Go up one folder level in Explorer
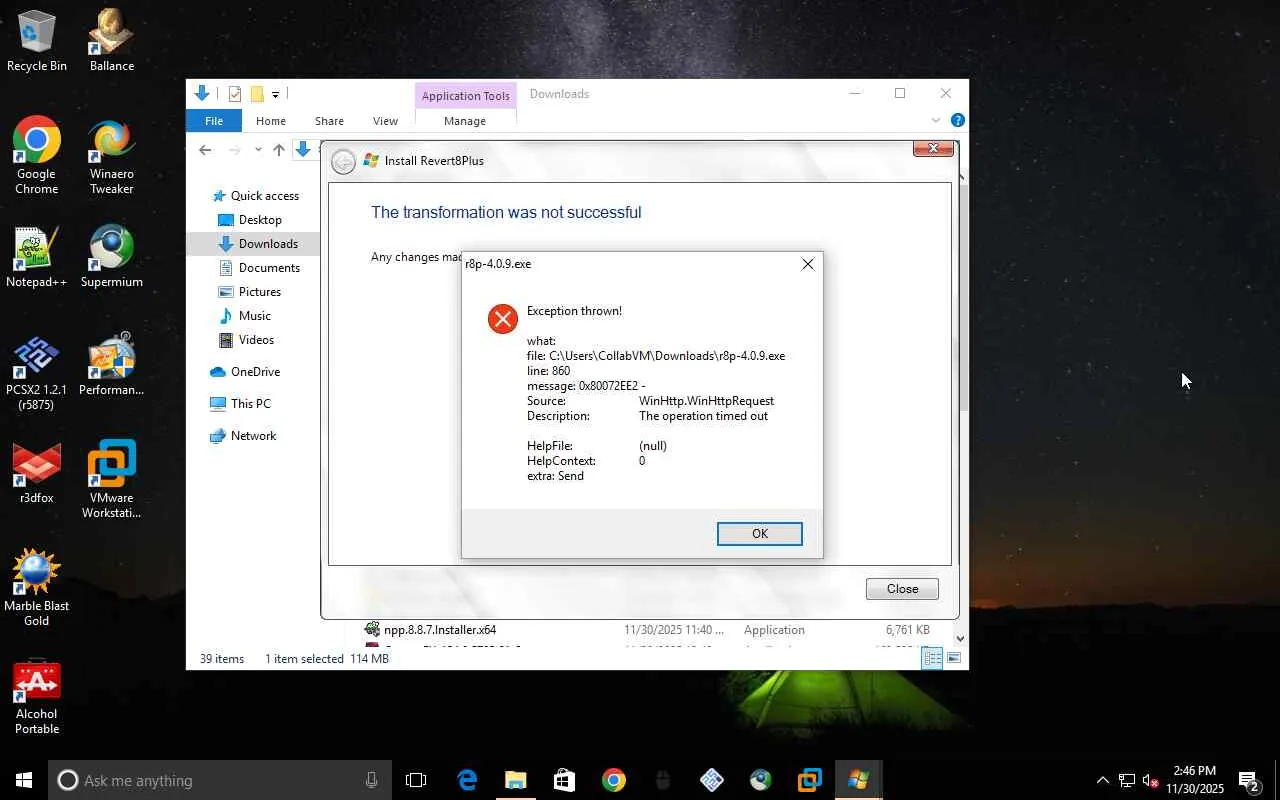 279,150
